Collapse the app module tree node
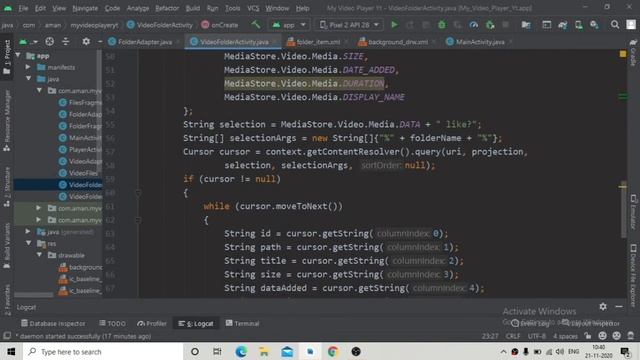 click(18, 55)
